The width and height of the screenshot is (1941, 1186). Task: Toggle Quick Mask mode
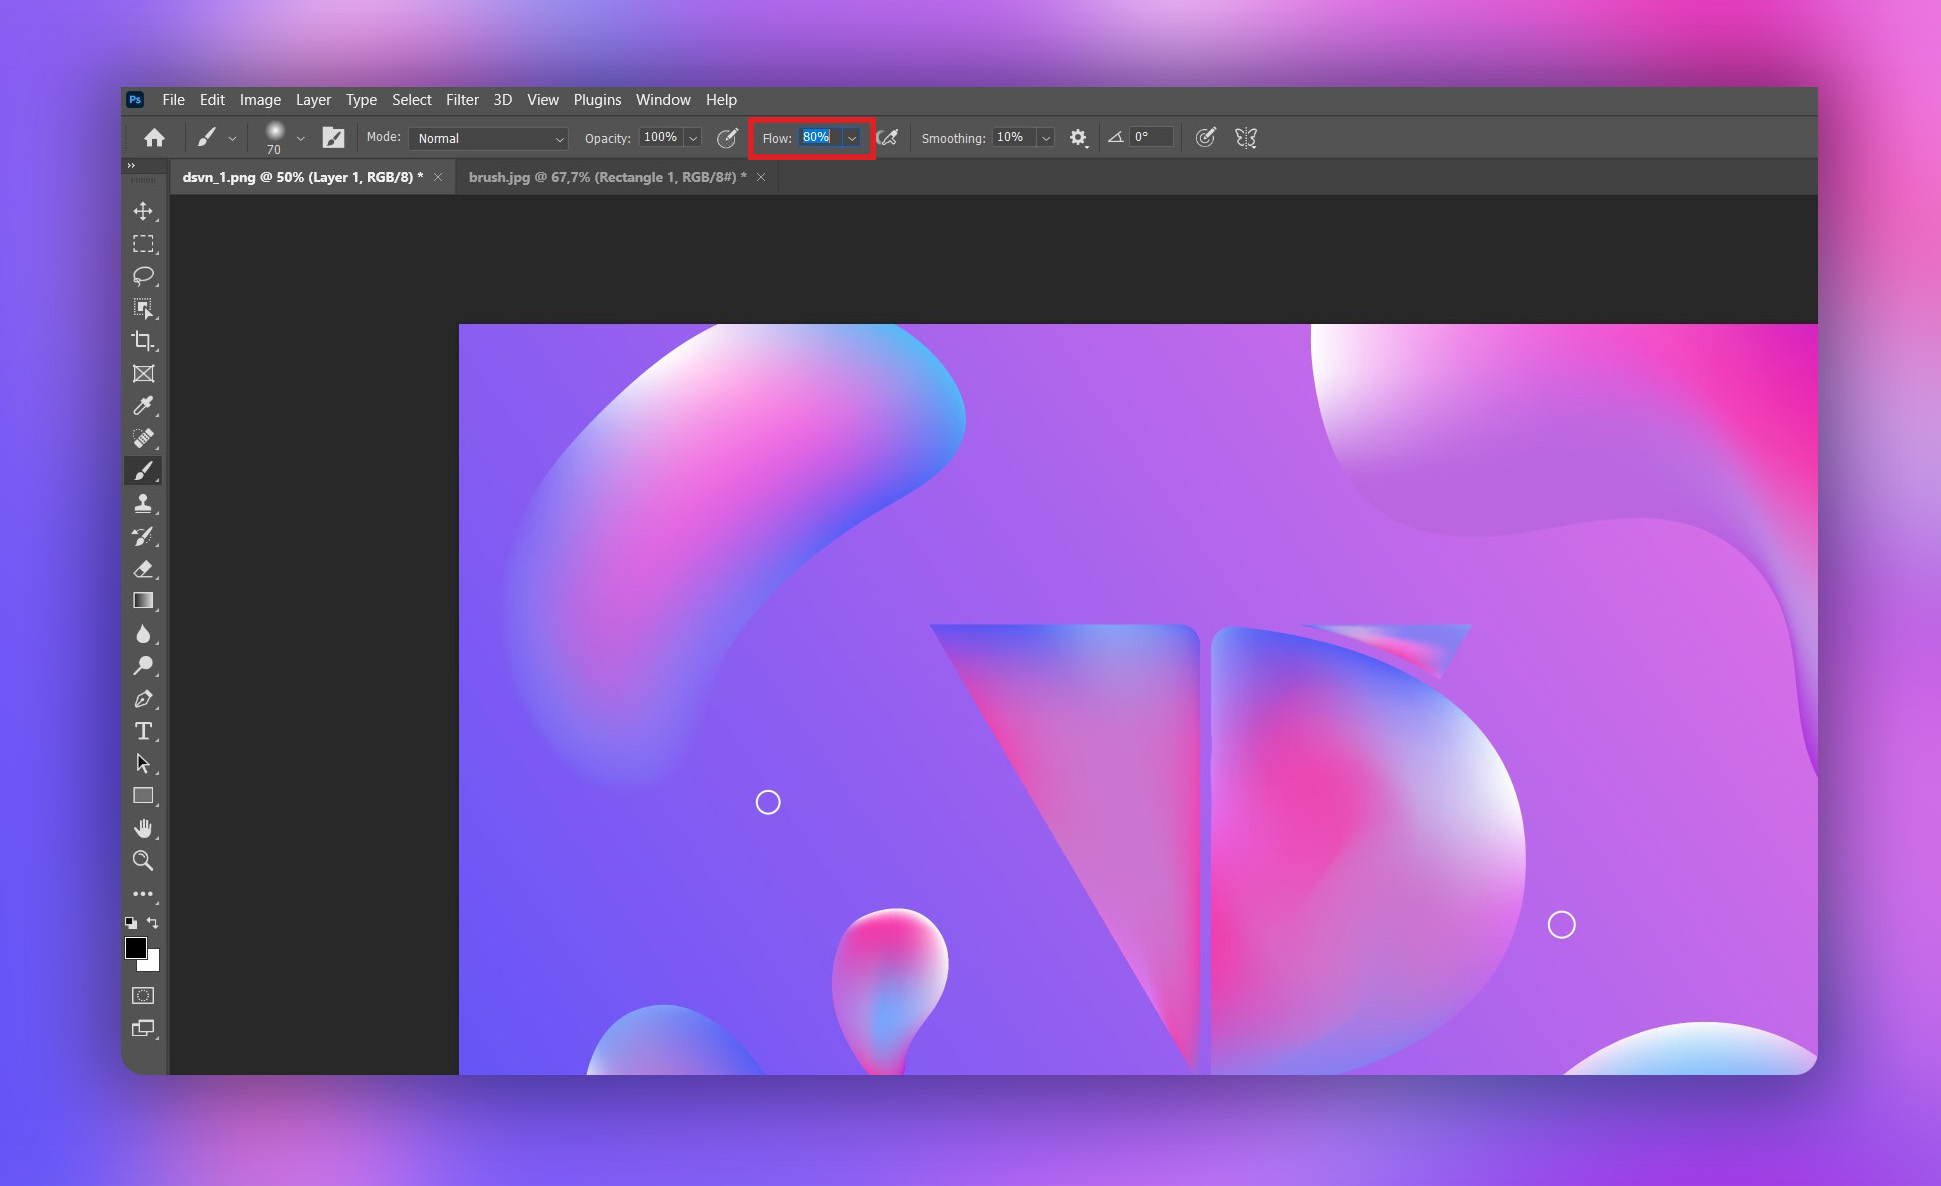[x=143, y=996]
